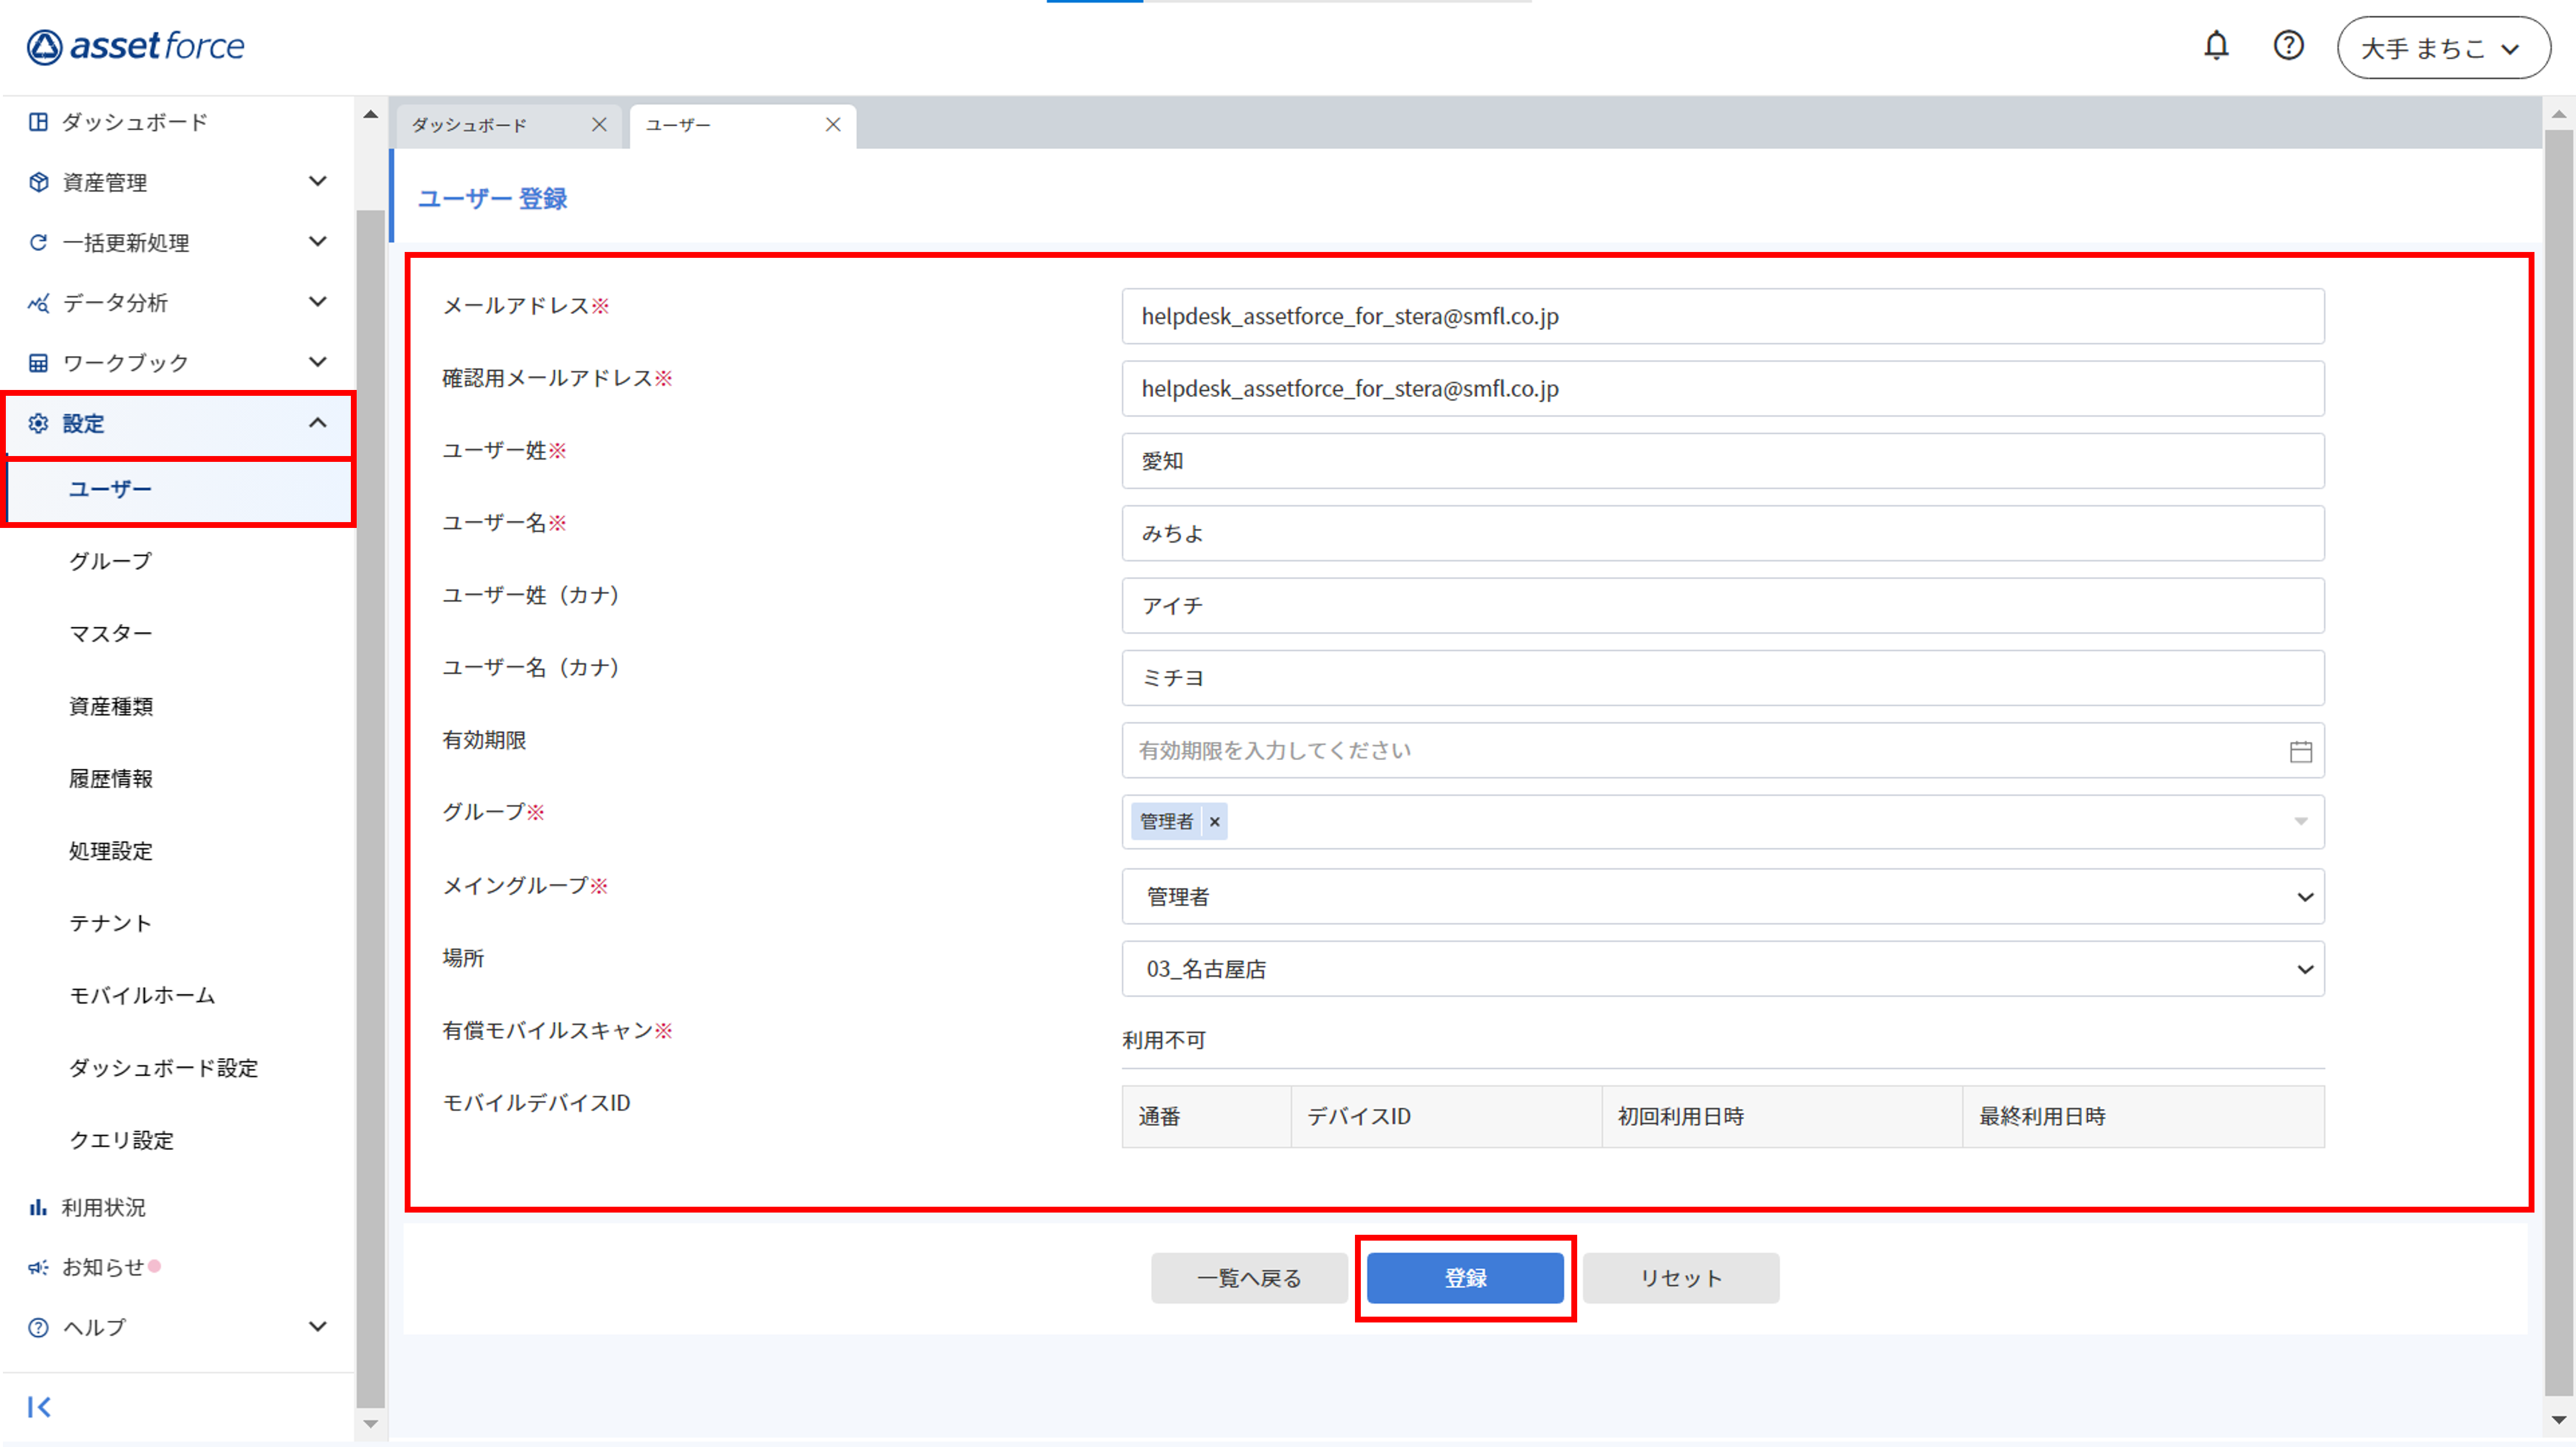The image size is (2576, 1447).
Task: Remove the 管理者 tag with its x
Action: click(x=1214, y=822)
